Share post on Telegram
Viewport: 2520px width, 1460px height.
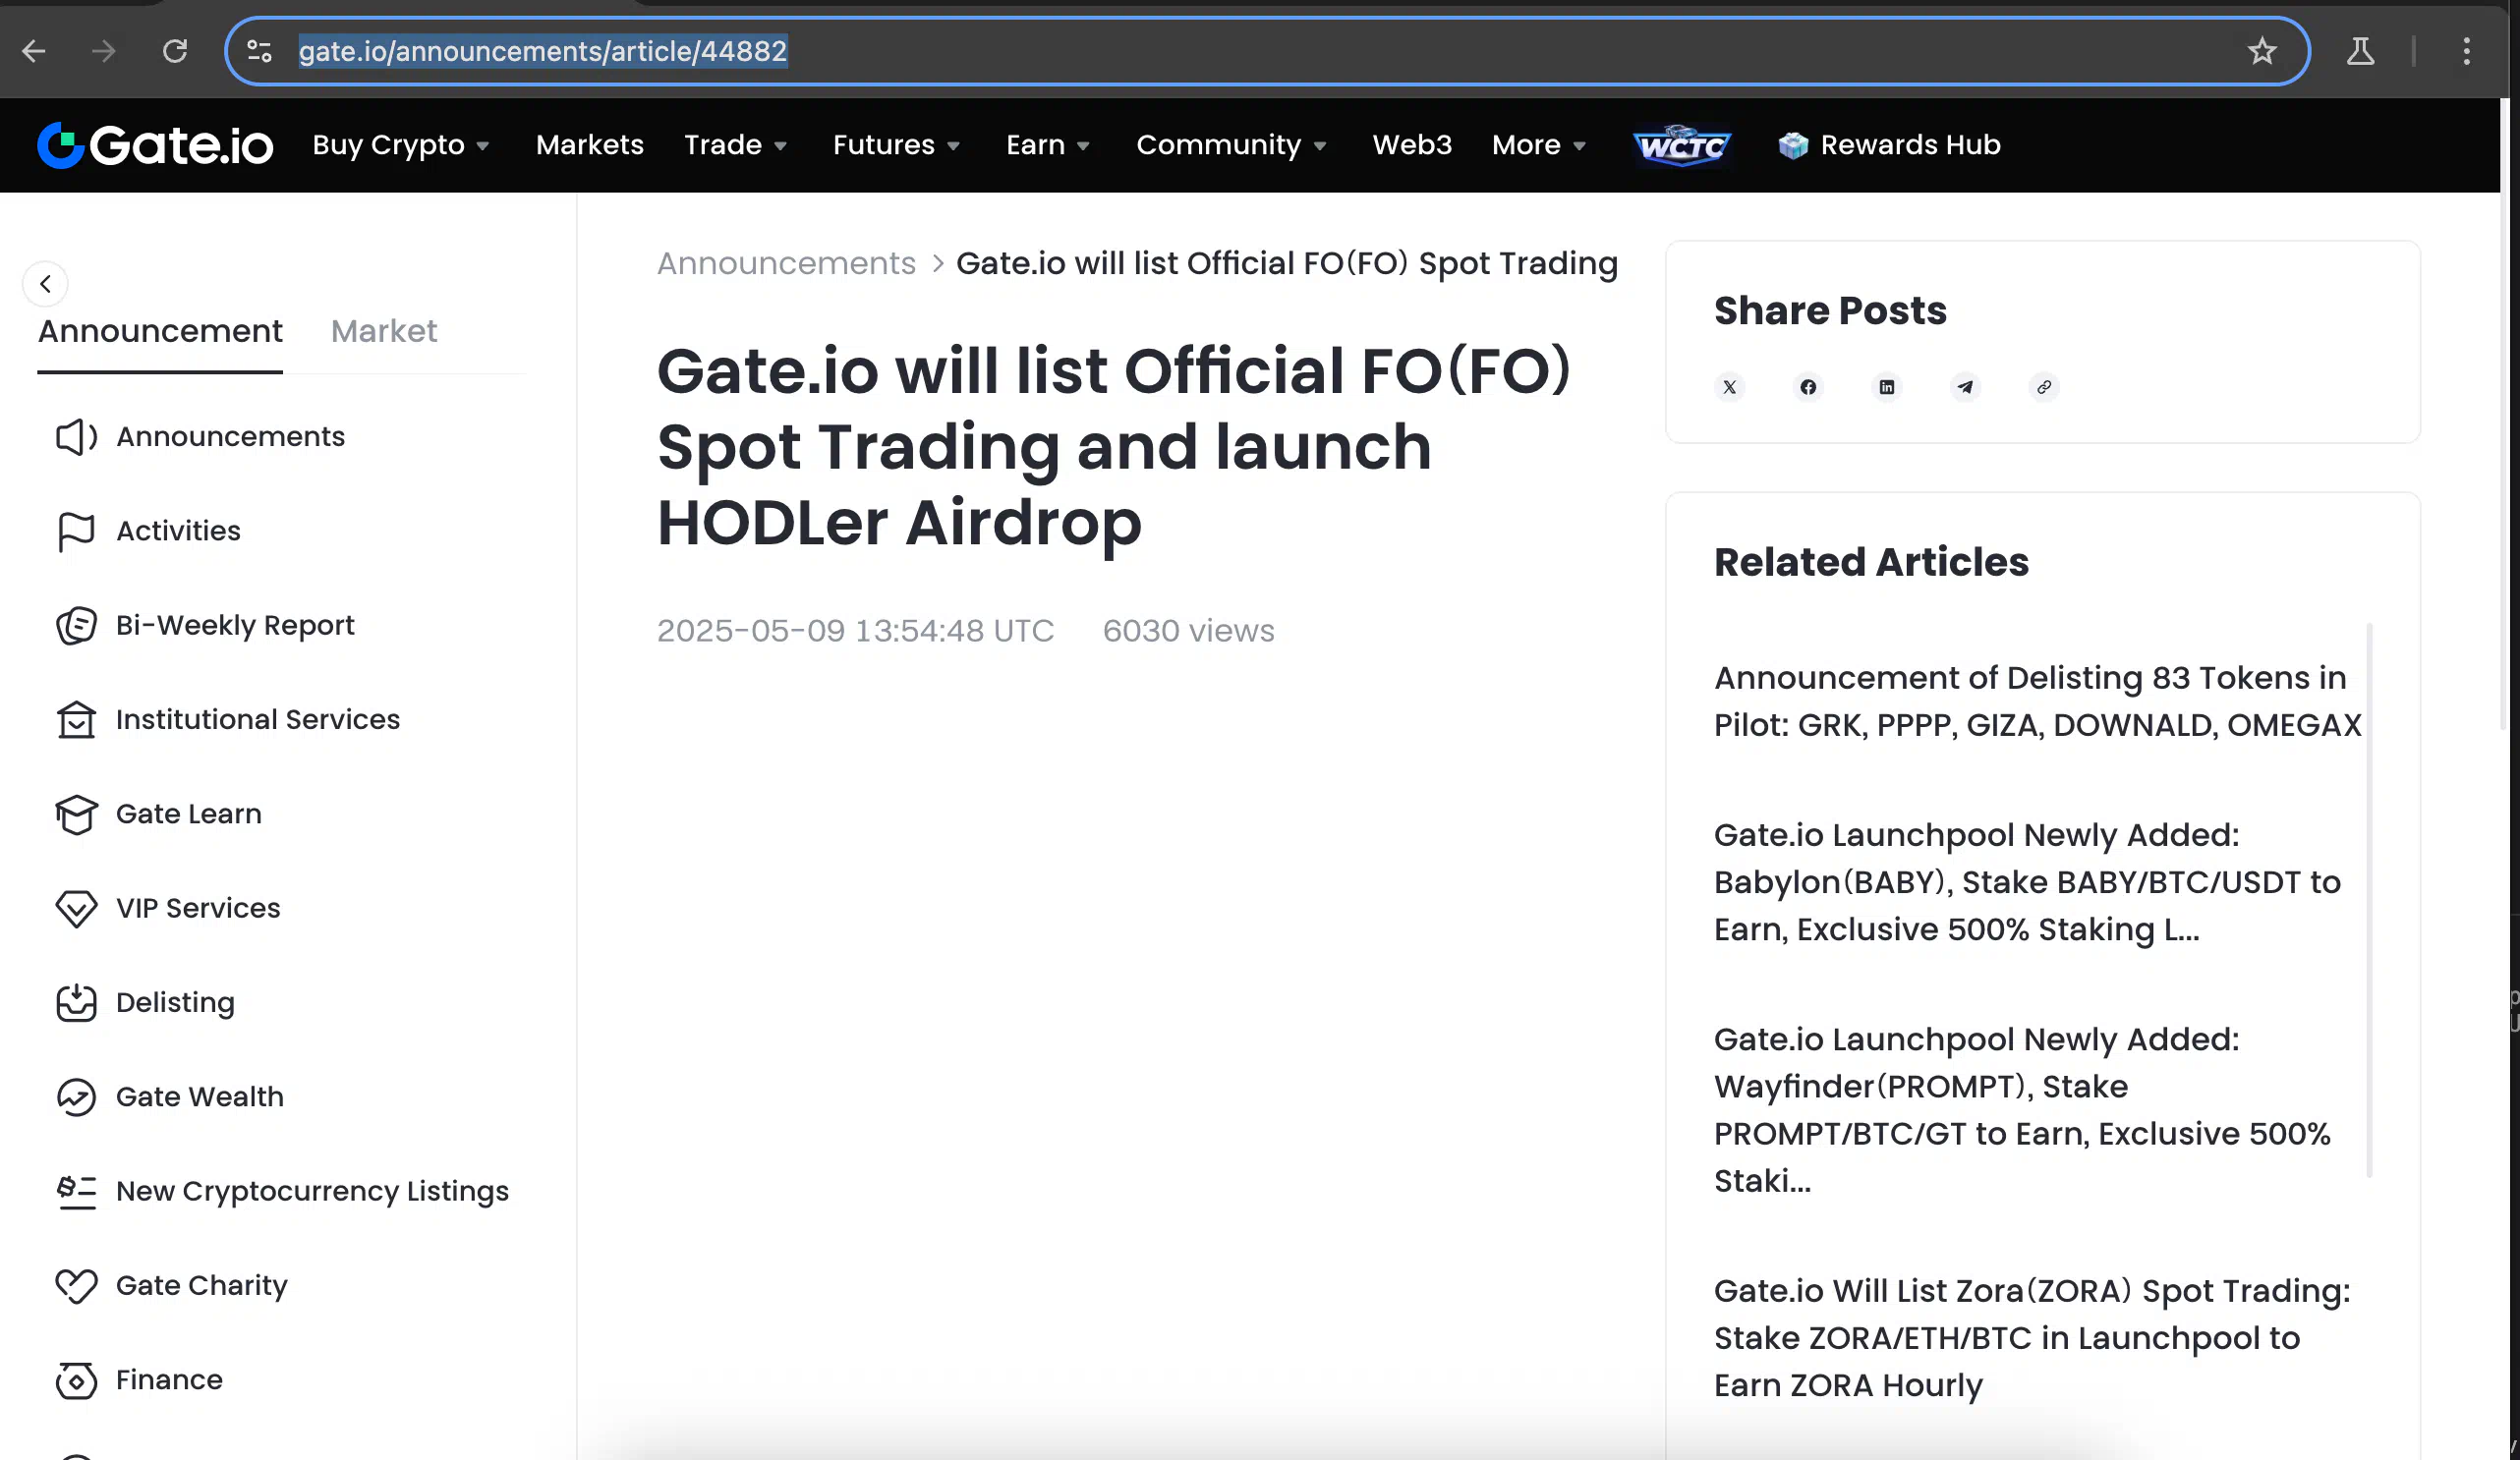(1965, 387)
